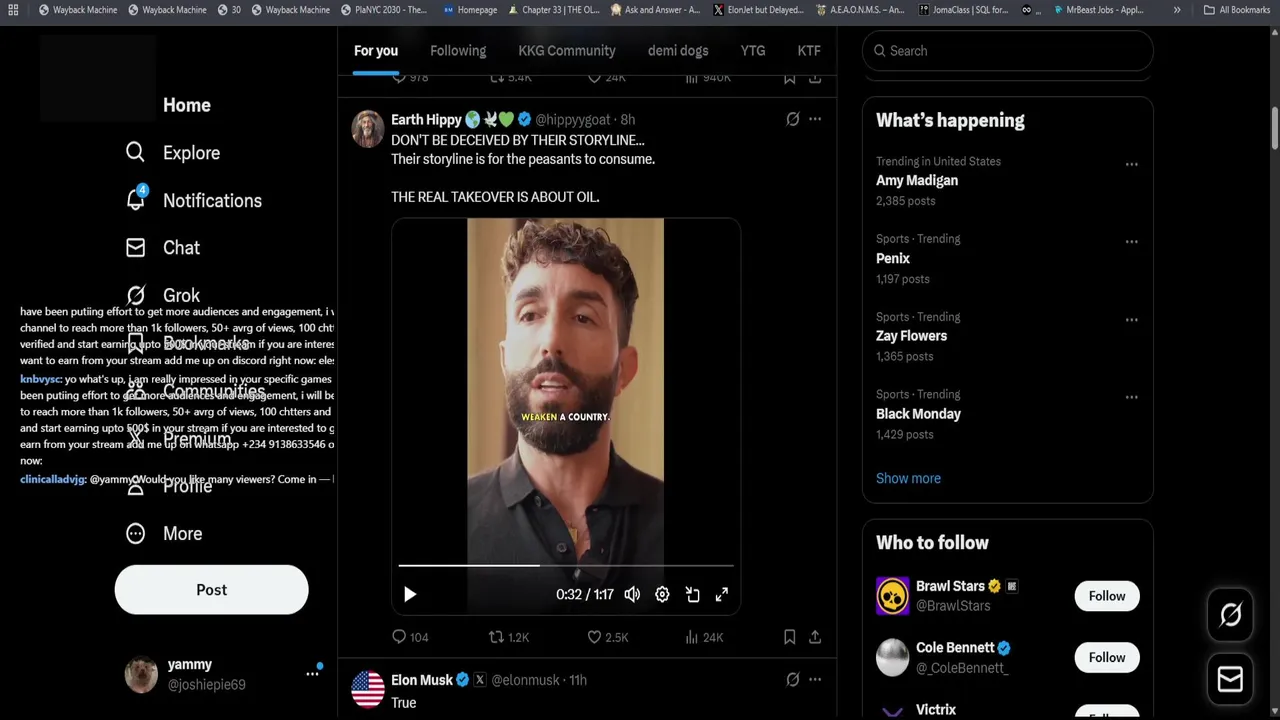Open Penix trending topic
The image size is (1280, 720).
point(893,258)
